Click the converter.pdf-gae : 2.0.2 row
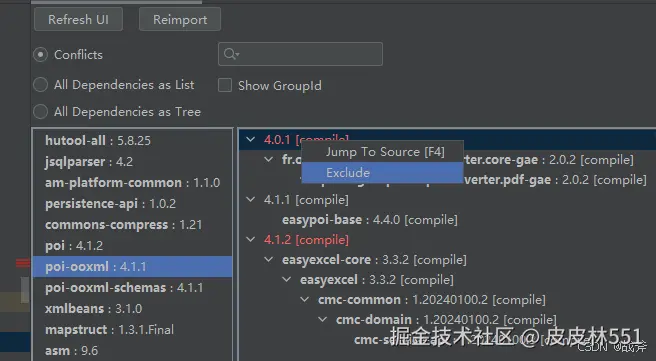Viewport: 656px width, 361px height. [x=556, y=180]
